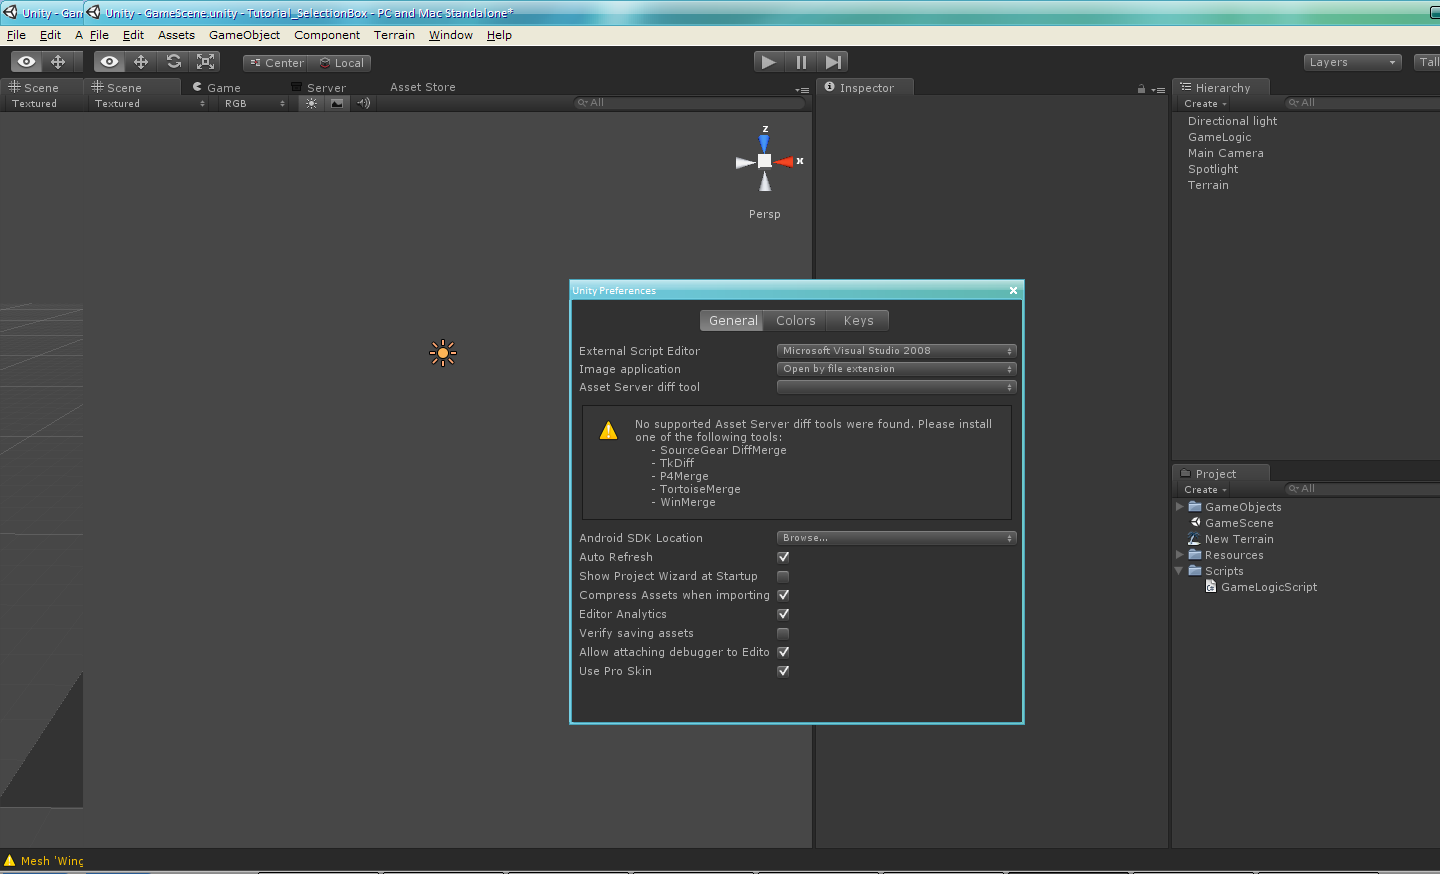Toggle scene audio speaker icon
This screenshot has width=1440, height=874.
(x=363, y=103)
